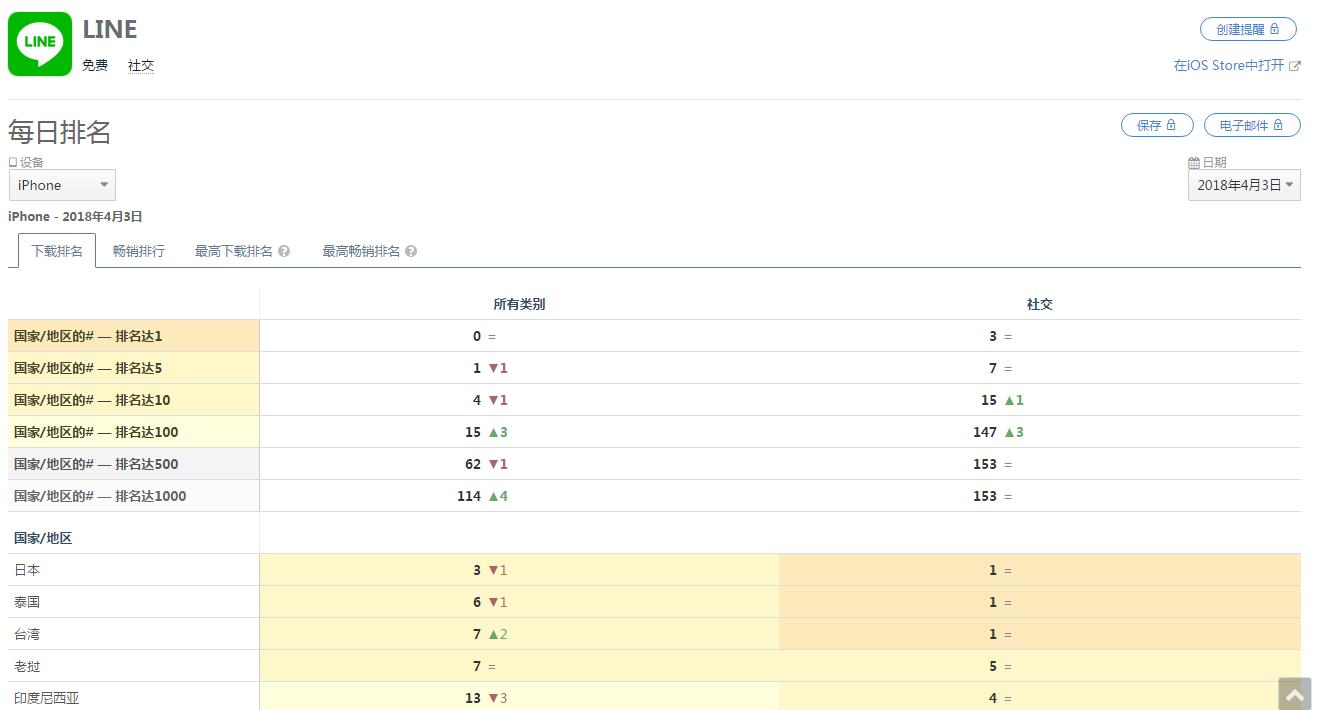The height and width of the screenshot is (710, 1339).
Task: Click help icon next to 最高畅销排名
Action: coord(411,251)
